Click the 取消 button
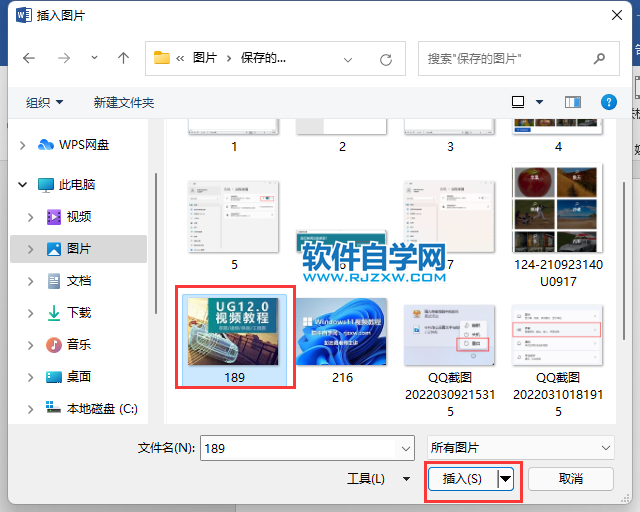The image size is (640, 512). (x=571, y=479)
